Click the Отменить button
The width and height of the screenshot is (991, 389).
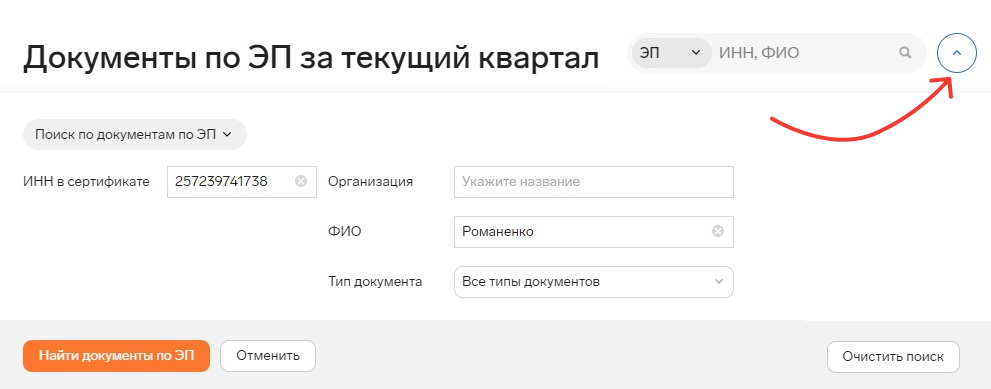tap(268, 356)
